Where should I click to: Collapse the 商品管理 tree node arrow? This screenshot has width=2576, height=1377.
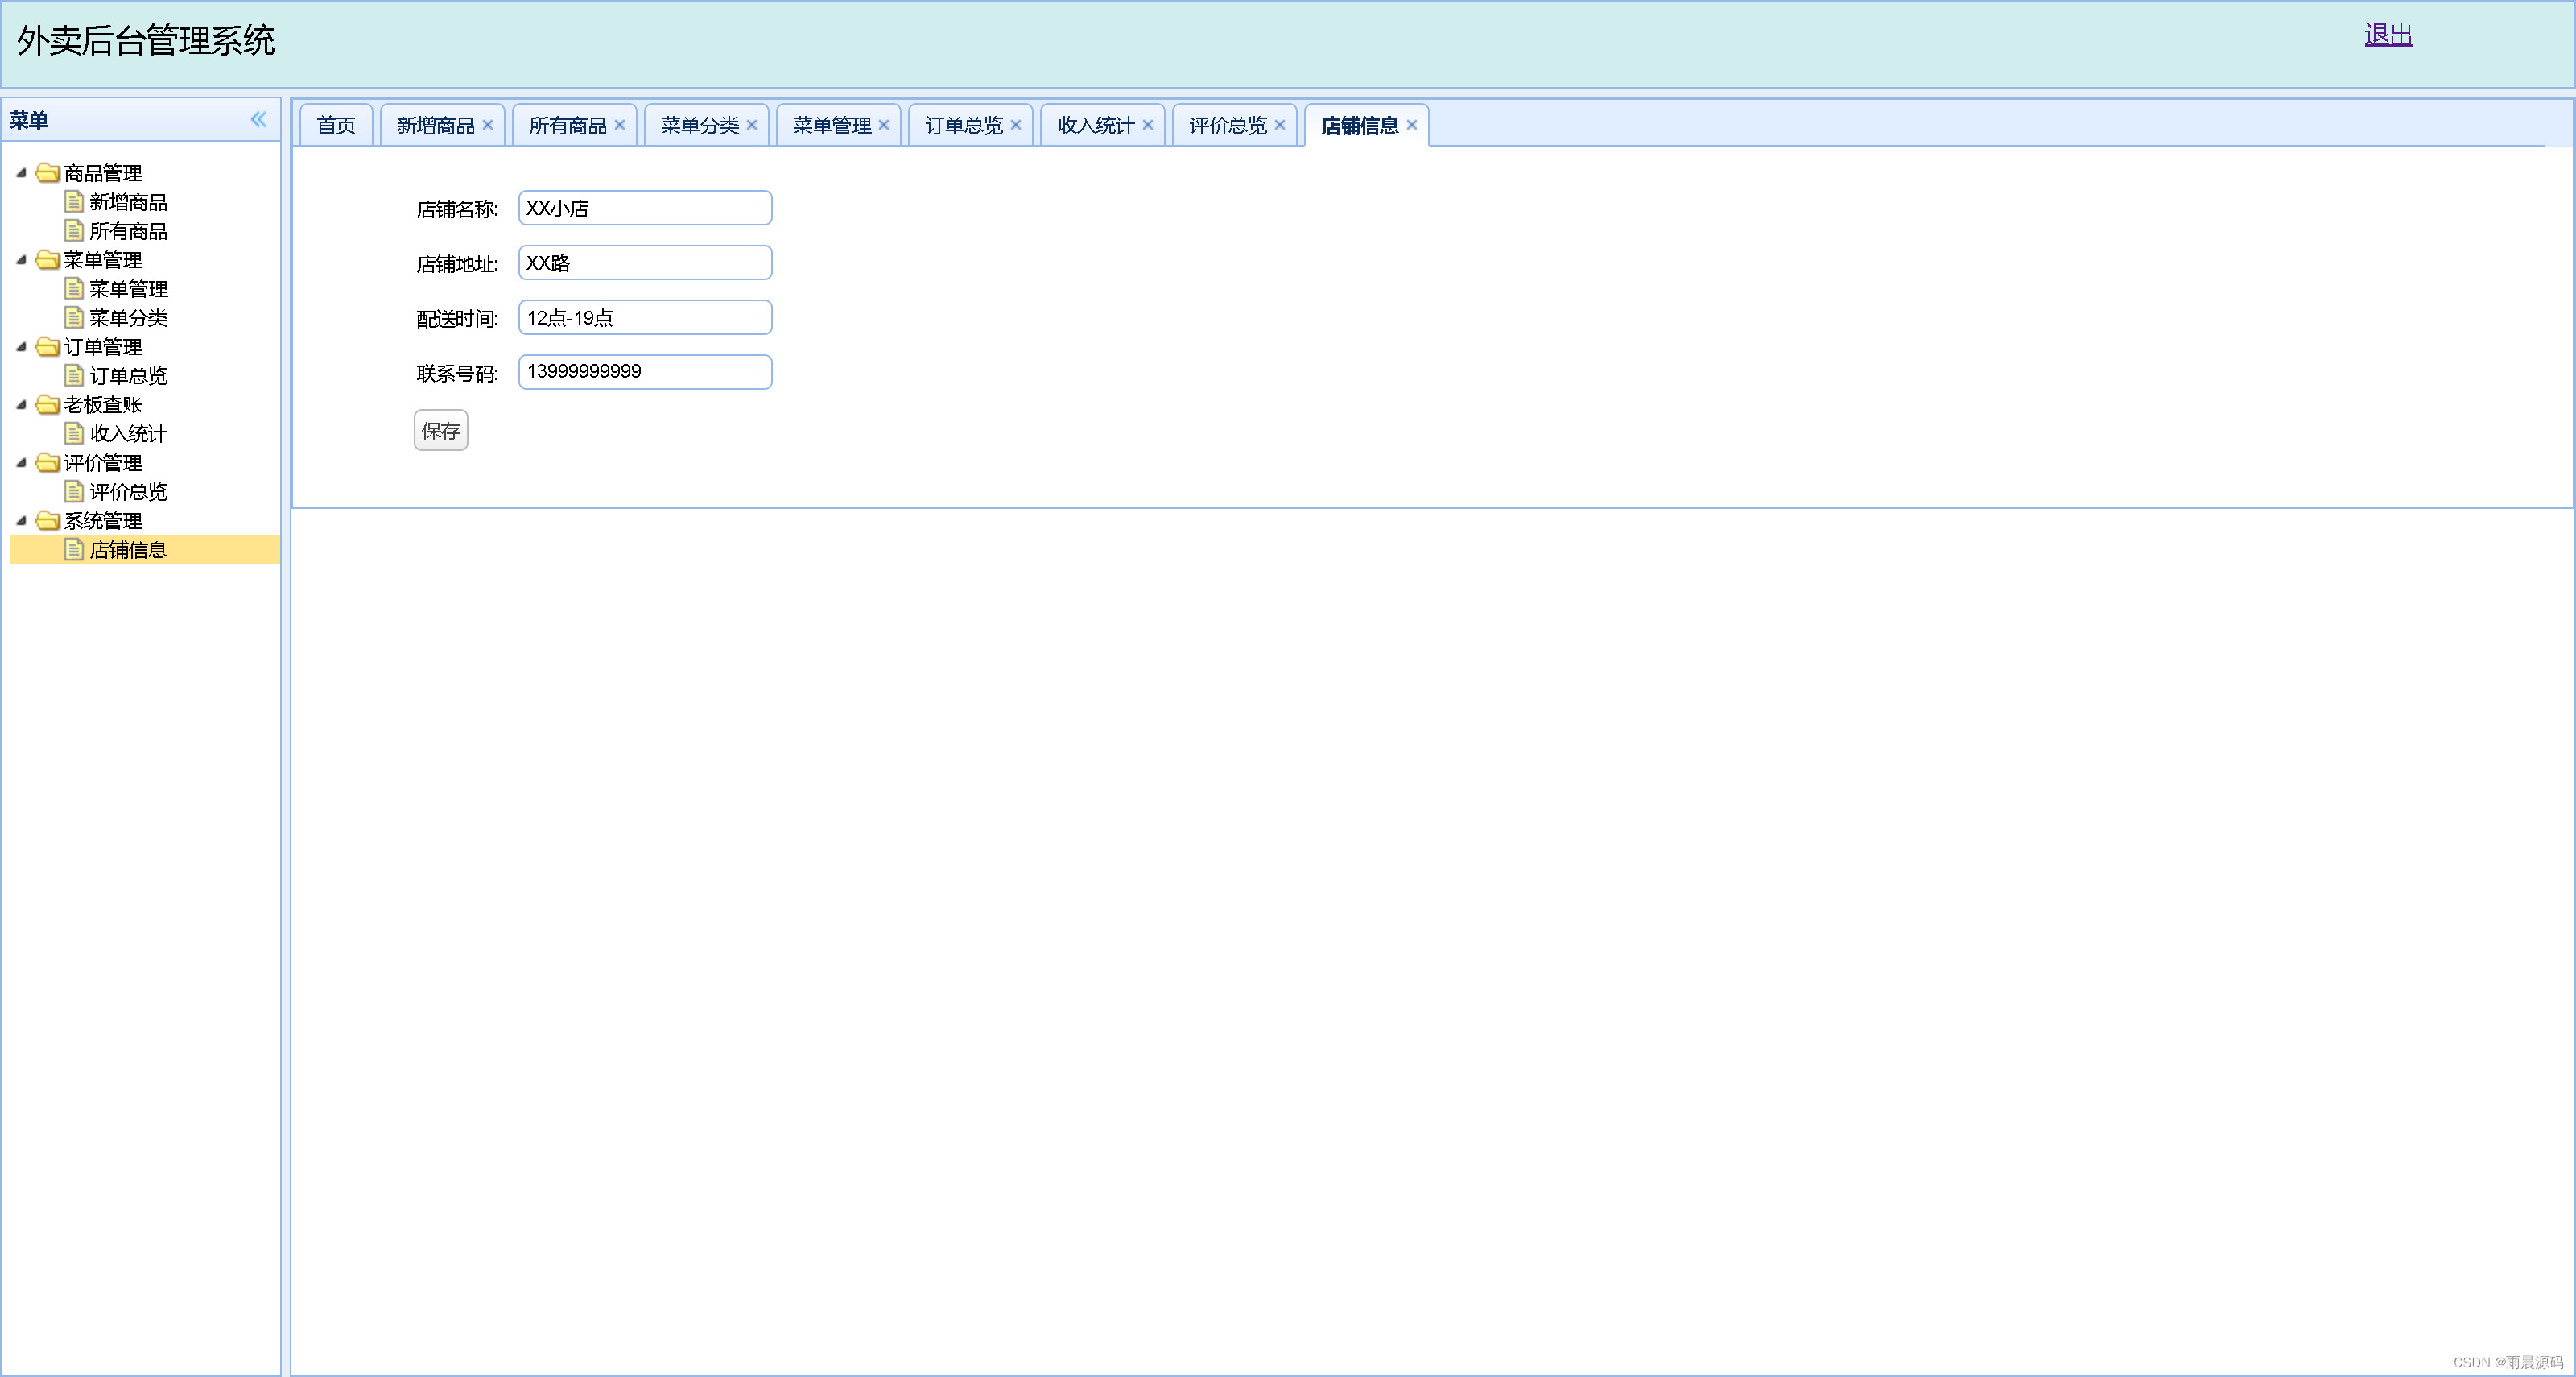(21, 173)
